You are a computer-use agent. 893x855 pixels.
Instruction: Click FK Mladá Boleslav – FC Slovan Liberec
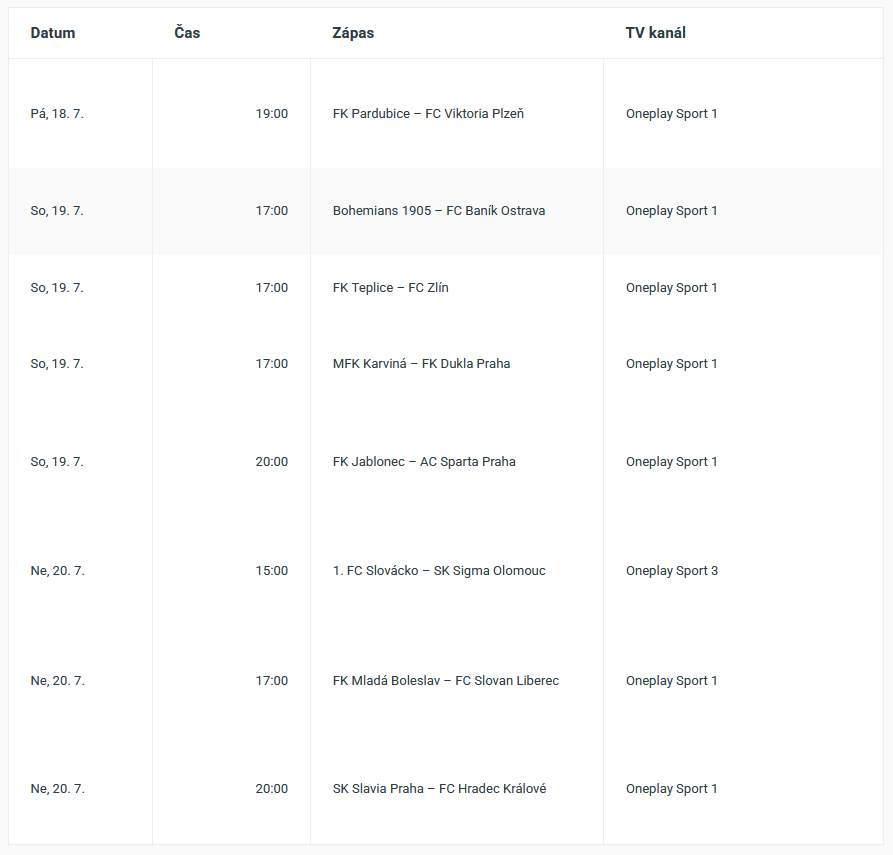click(446, 681)
